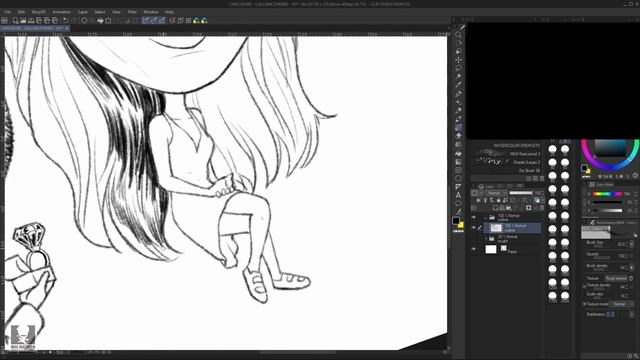The image size is (640, 360).
Task: Select the Eraser tool
Action: point(458,136)
